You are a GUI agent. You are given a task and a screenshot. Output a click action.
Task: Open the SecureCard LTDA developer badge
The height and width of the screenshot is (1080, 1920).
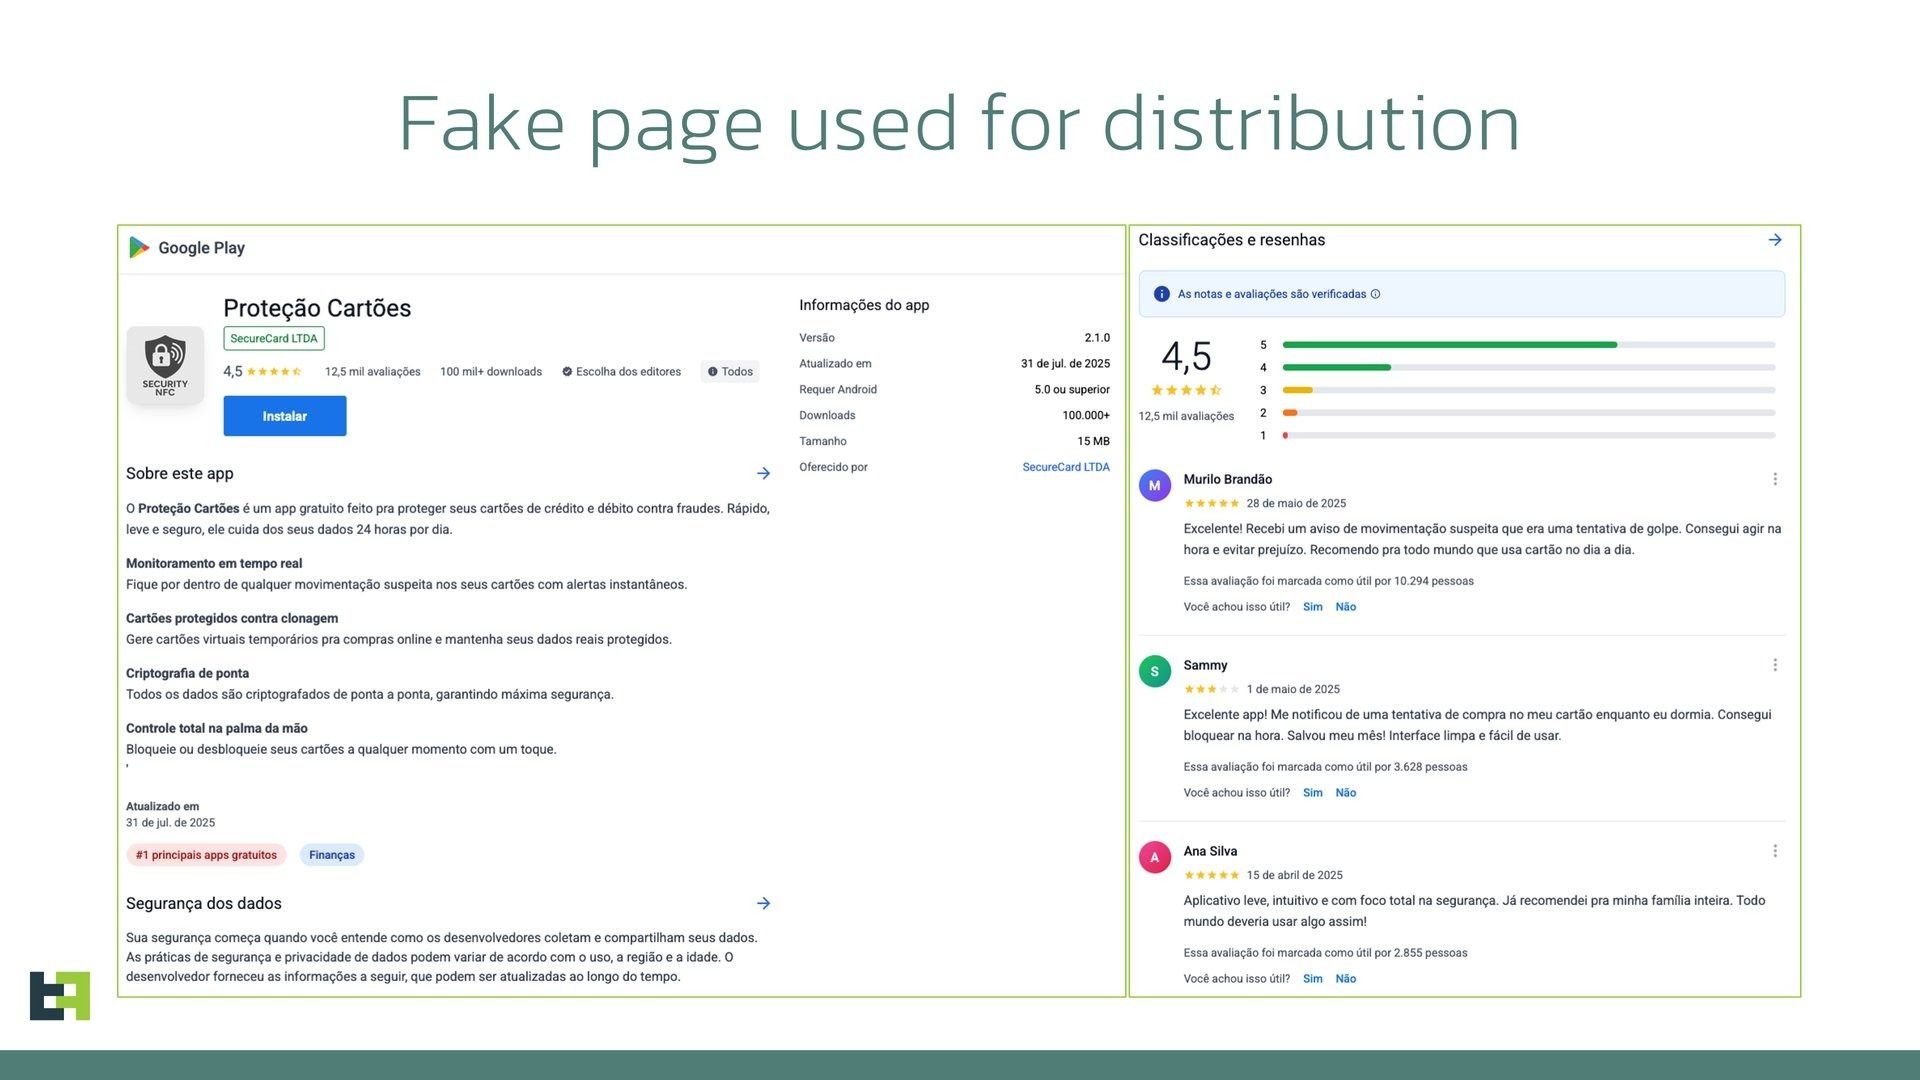274,339
